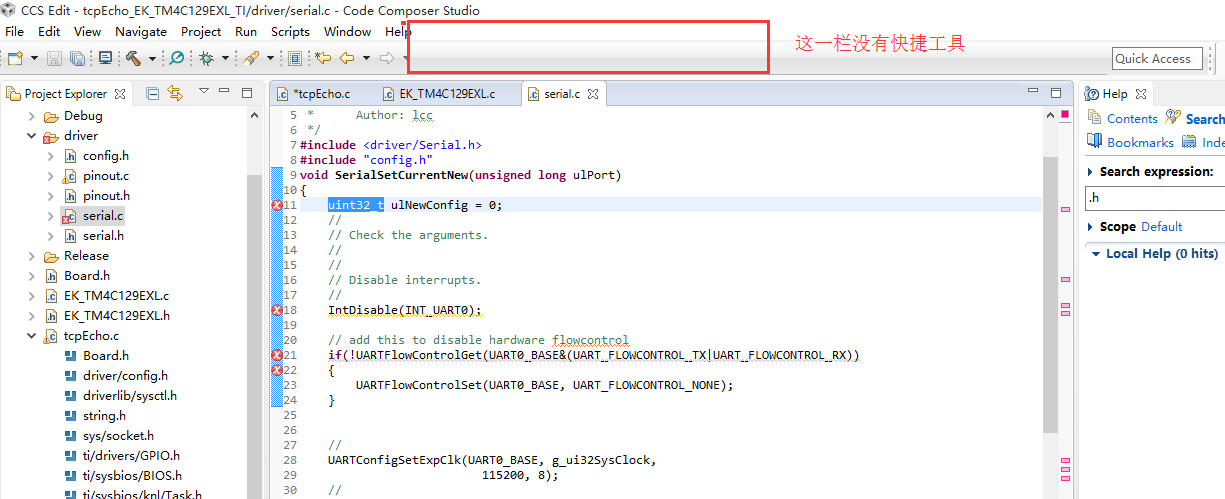This screenshot has width=1225, height=499.
Task: Click Collapse All in Project Explorer
Action: click(x=152, y=93)
